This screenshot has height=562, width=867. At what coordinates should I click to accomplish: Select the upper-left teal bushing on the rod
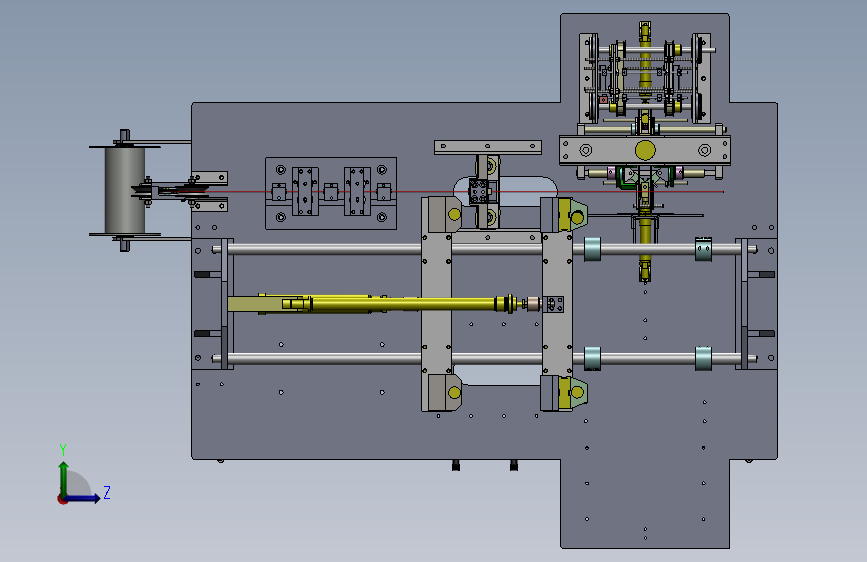pos(592,249)
